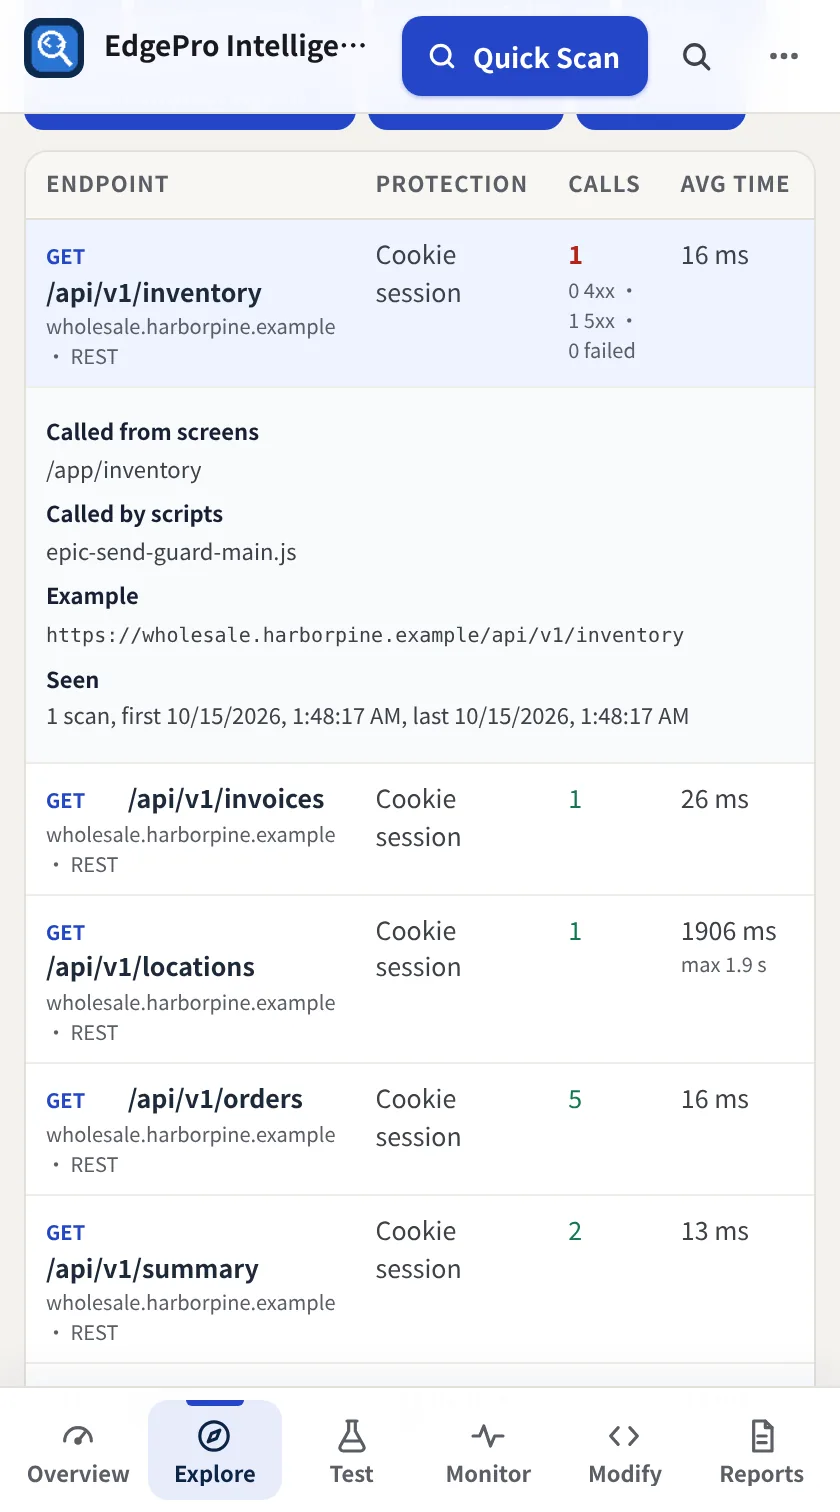The image size is (840, 1512).
Task: Open the EdgePro app logo icon
Action: click(54, 48)
